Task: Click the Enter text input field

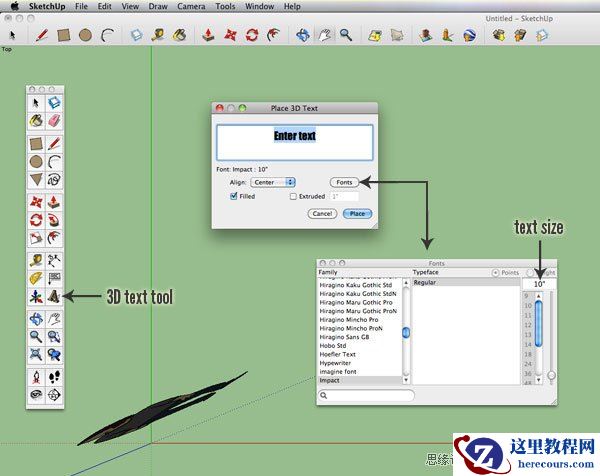Action: [295, 142]
